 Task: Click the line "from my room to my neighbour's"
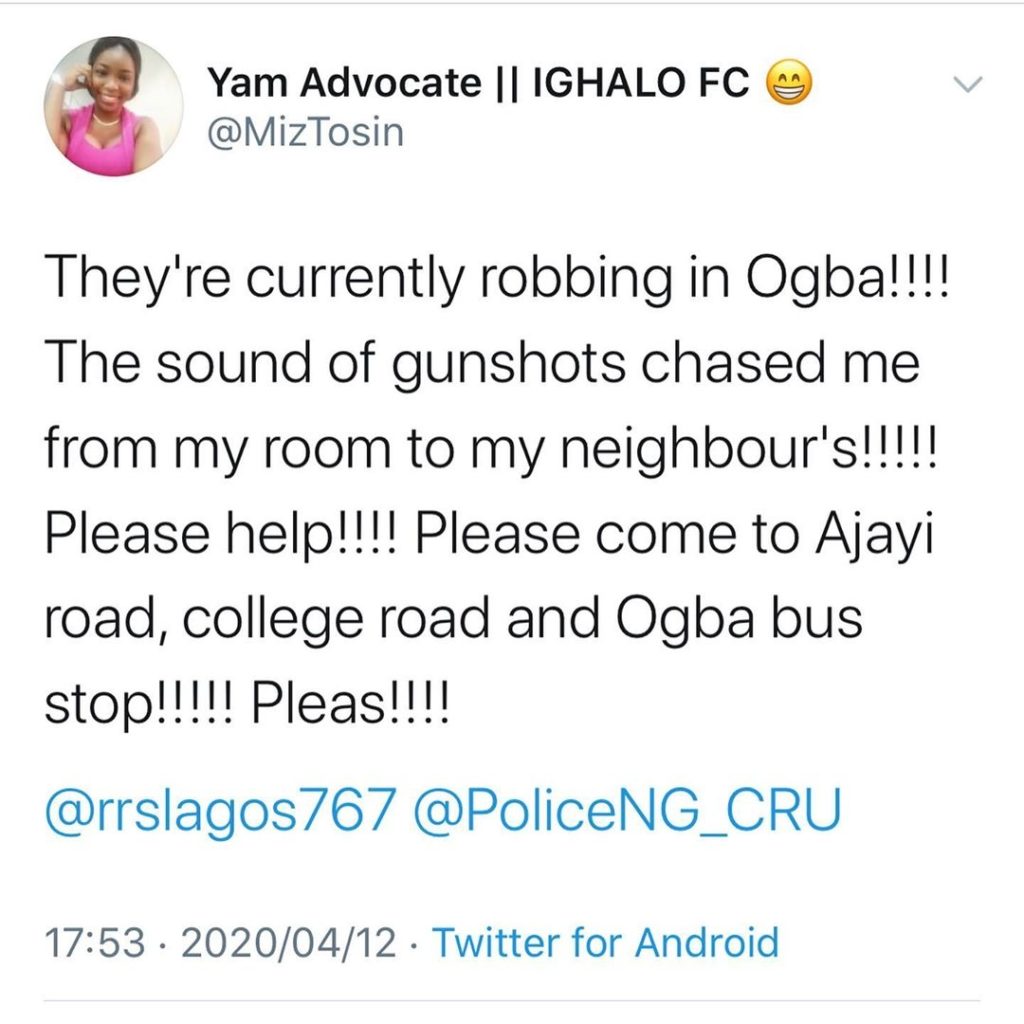489,449
